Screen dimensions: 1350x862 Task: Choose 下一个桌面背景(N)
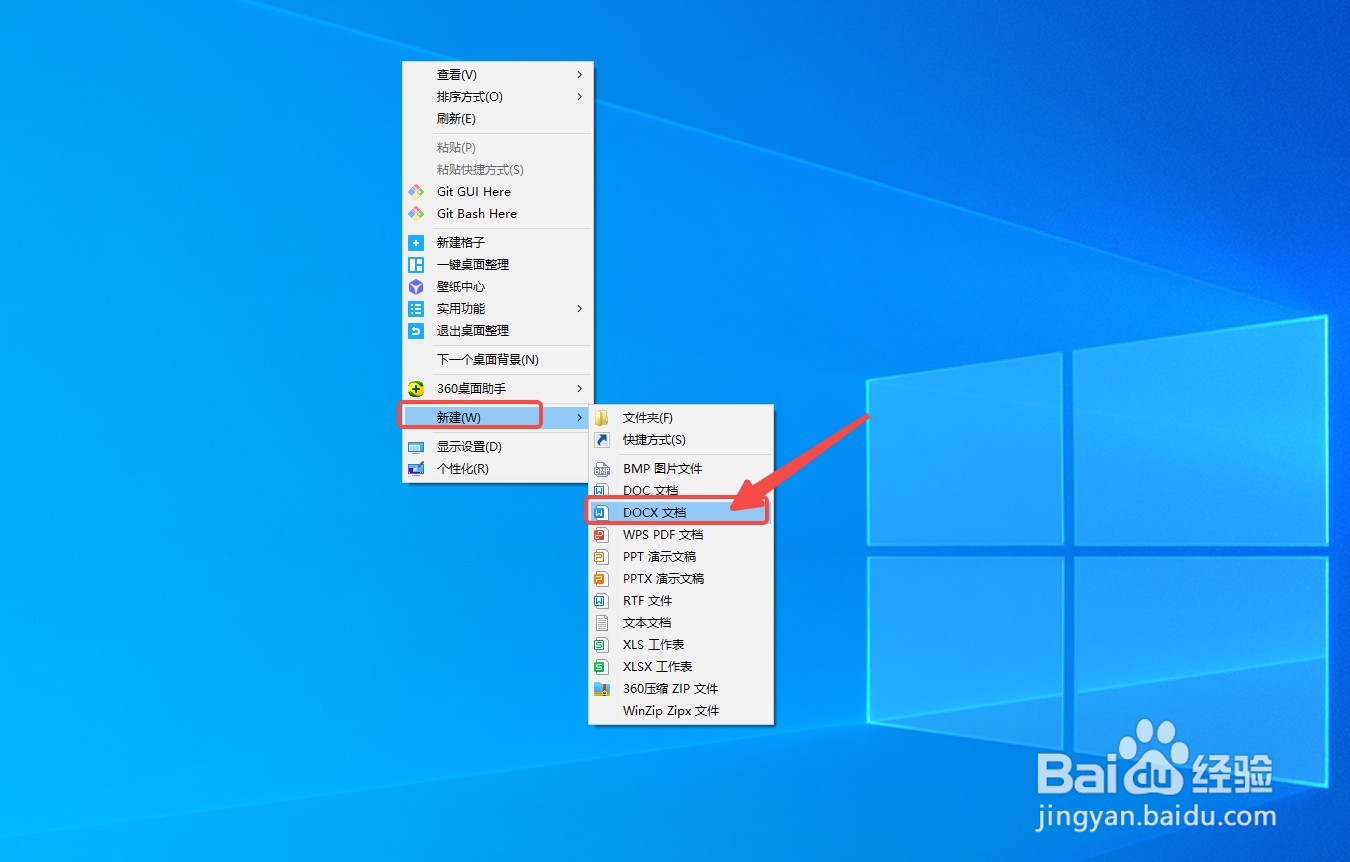click(497, 360)
